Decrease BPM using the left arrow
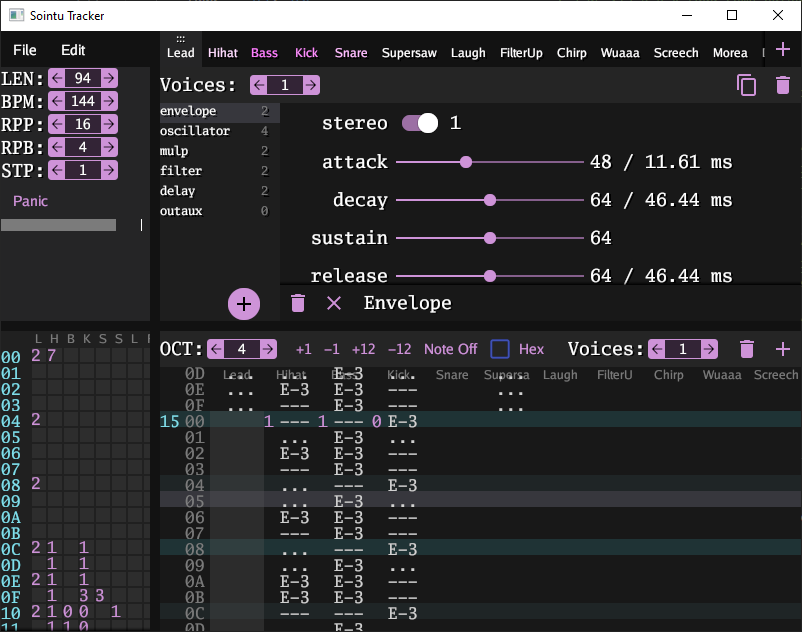The image size is (802, 632). 56,101
